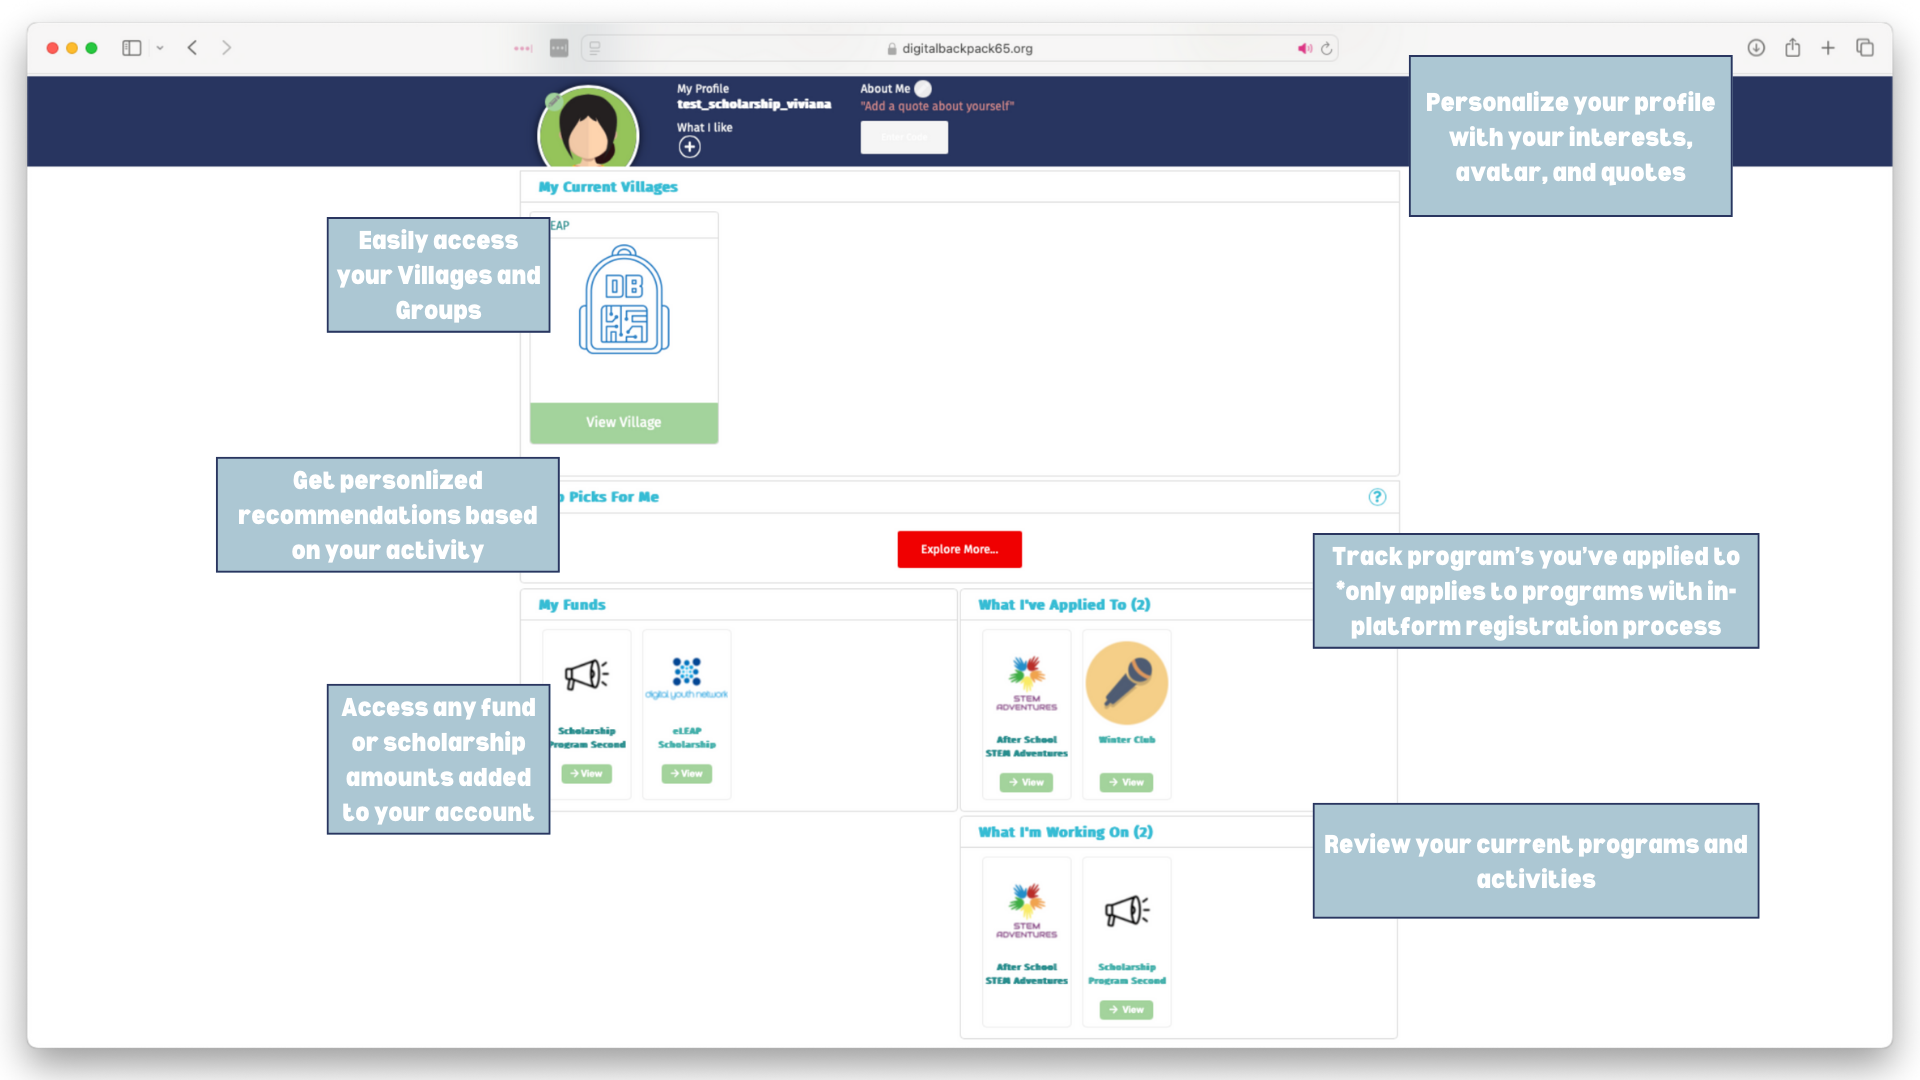View Winter Club application
This screenshot has width=1920, height=1080.
(x=1127, y=783)
